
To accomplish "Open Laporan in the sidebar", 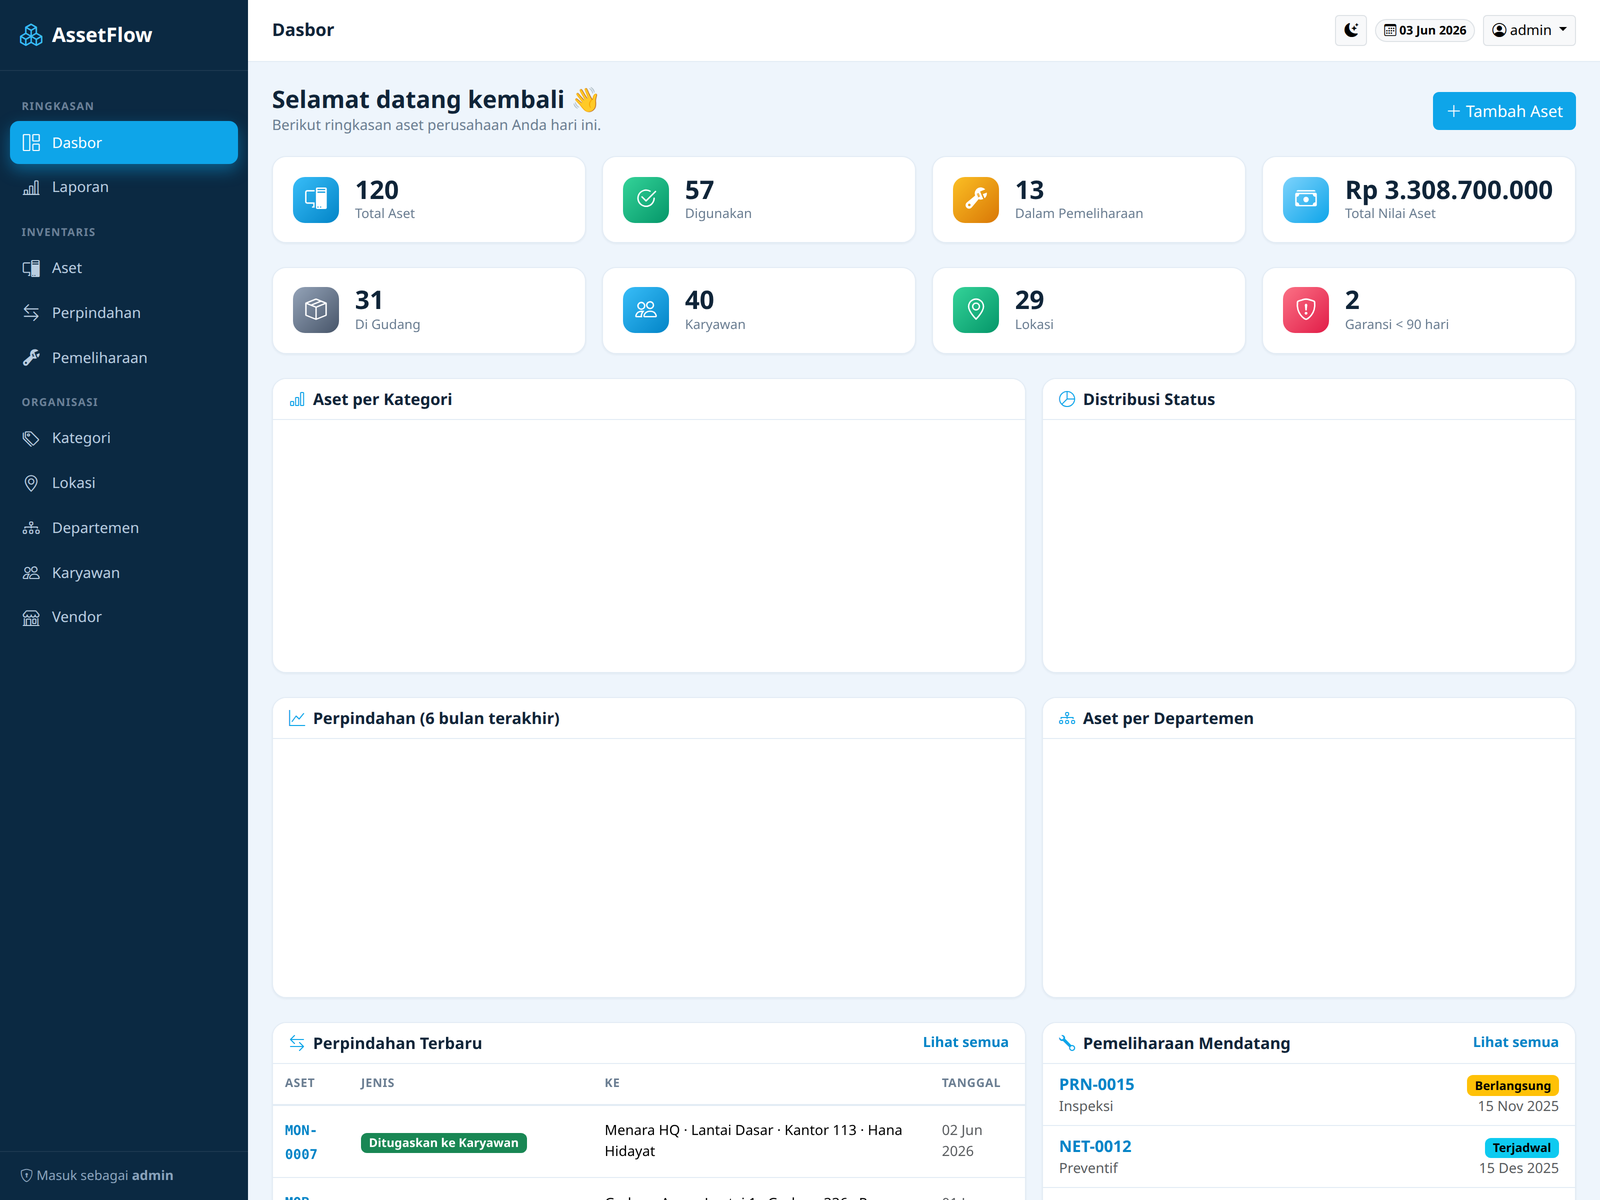I will coord(124,187).
